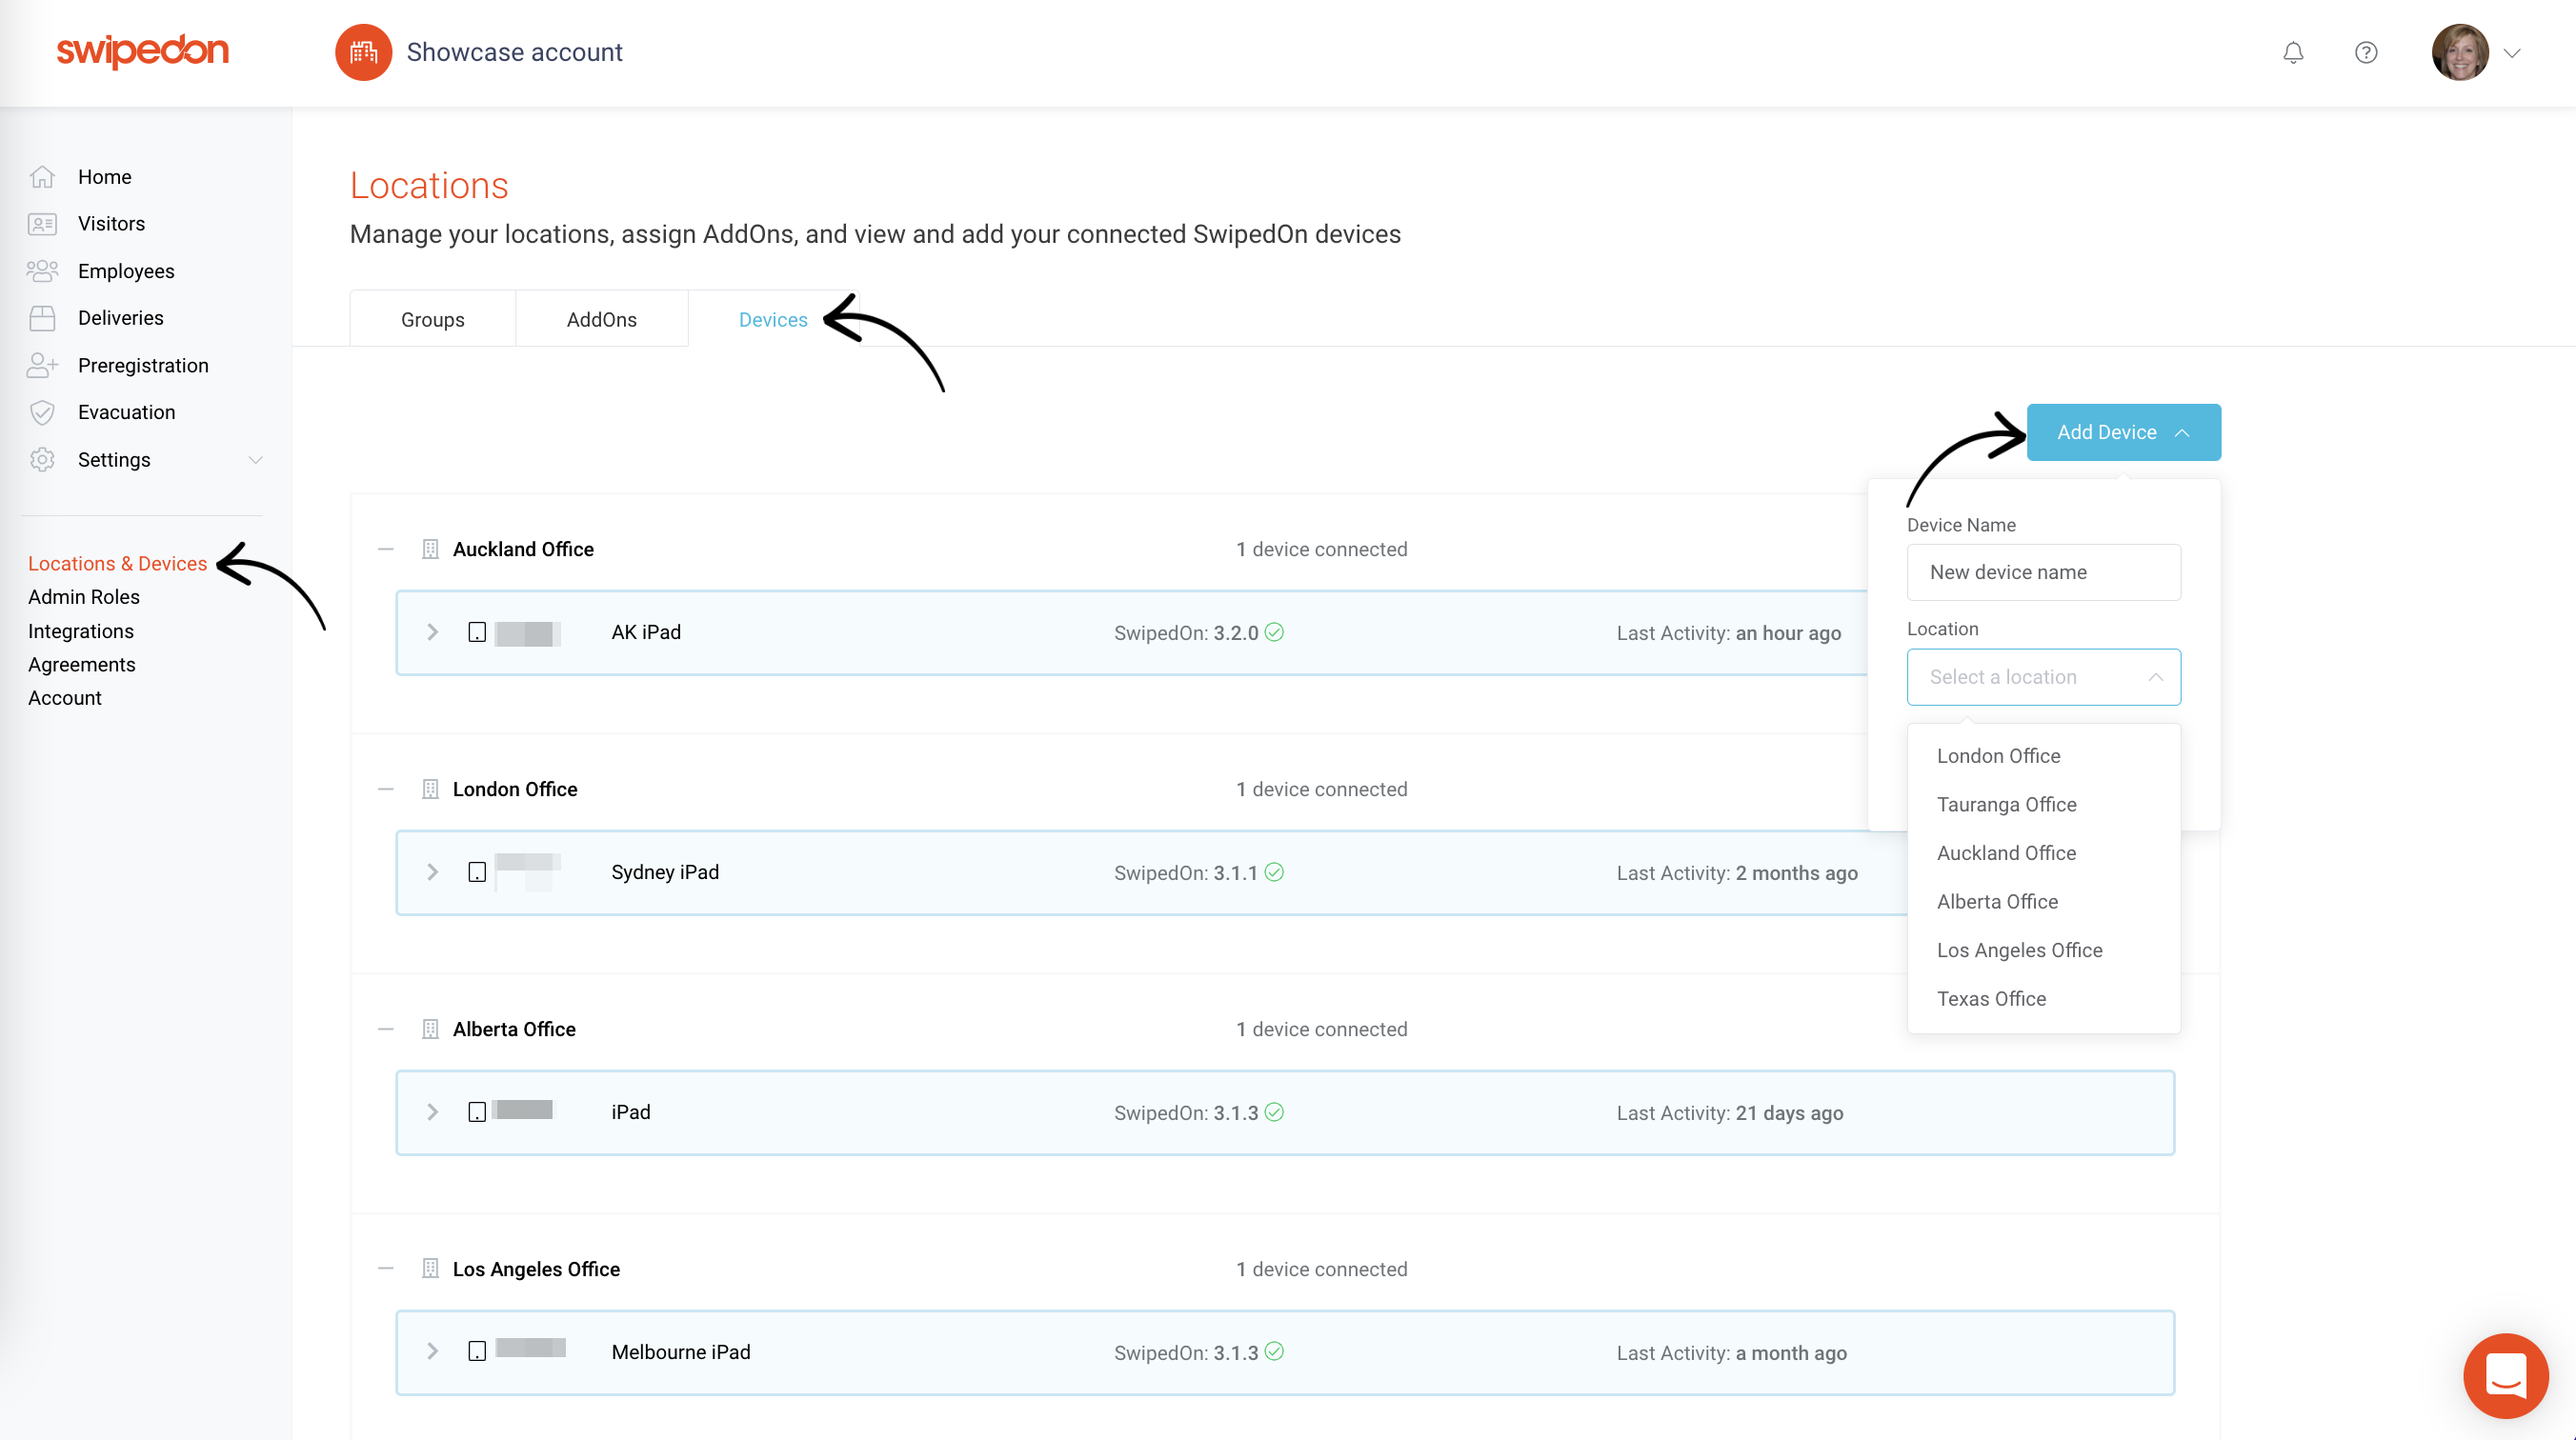Viewport: 2576px width, 1440px height.
Task: Click the Sydney iPad tablet icon
Action: [477, 872]
